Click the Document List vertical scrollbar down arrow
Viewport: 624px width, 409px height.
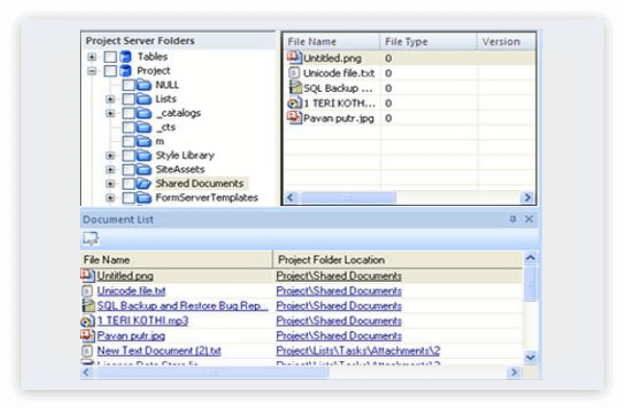[x=530, y=356]
